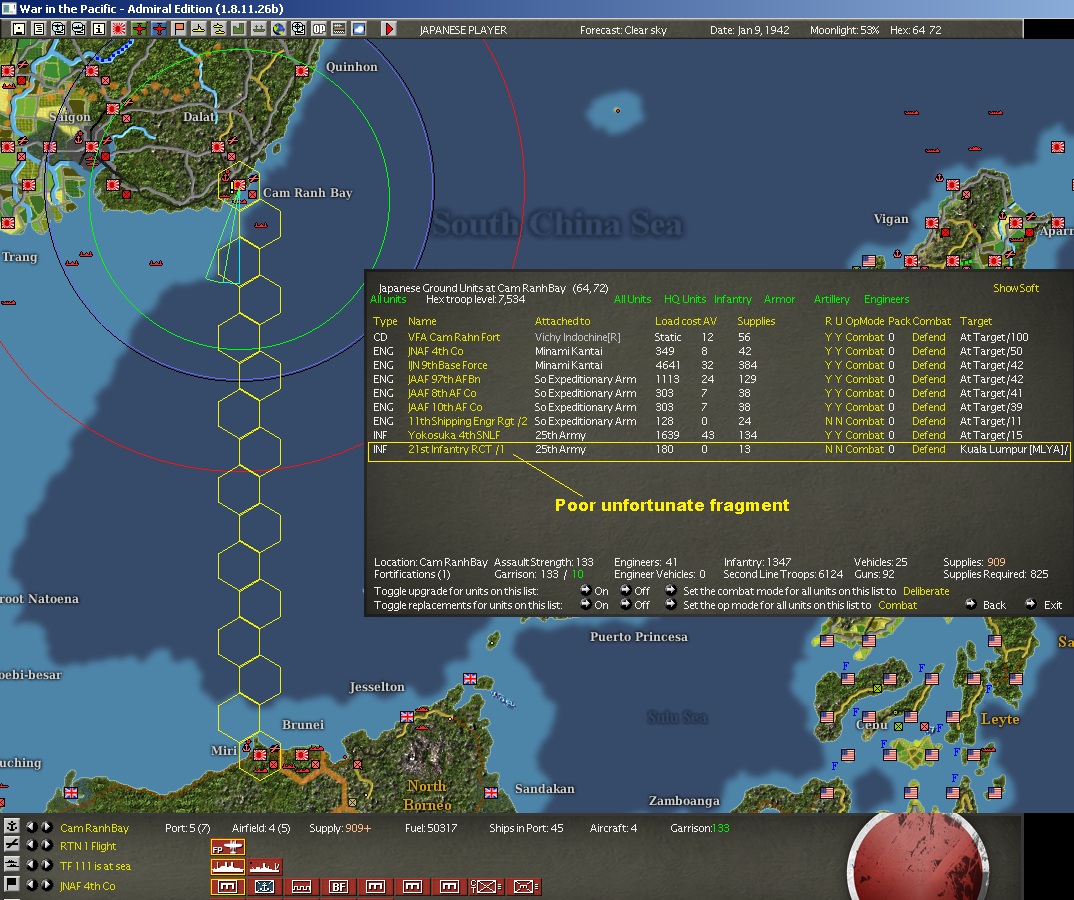Screen dimensions: 1074x900
Task: Open IJN 9th Base Force unit
Action: 447,365
